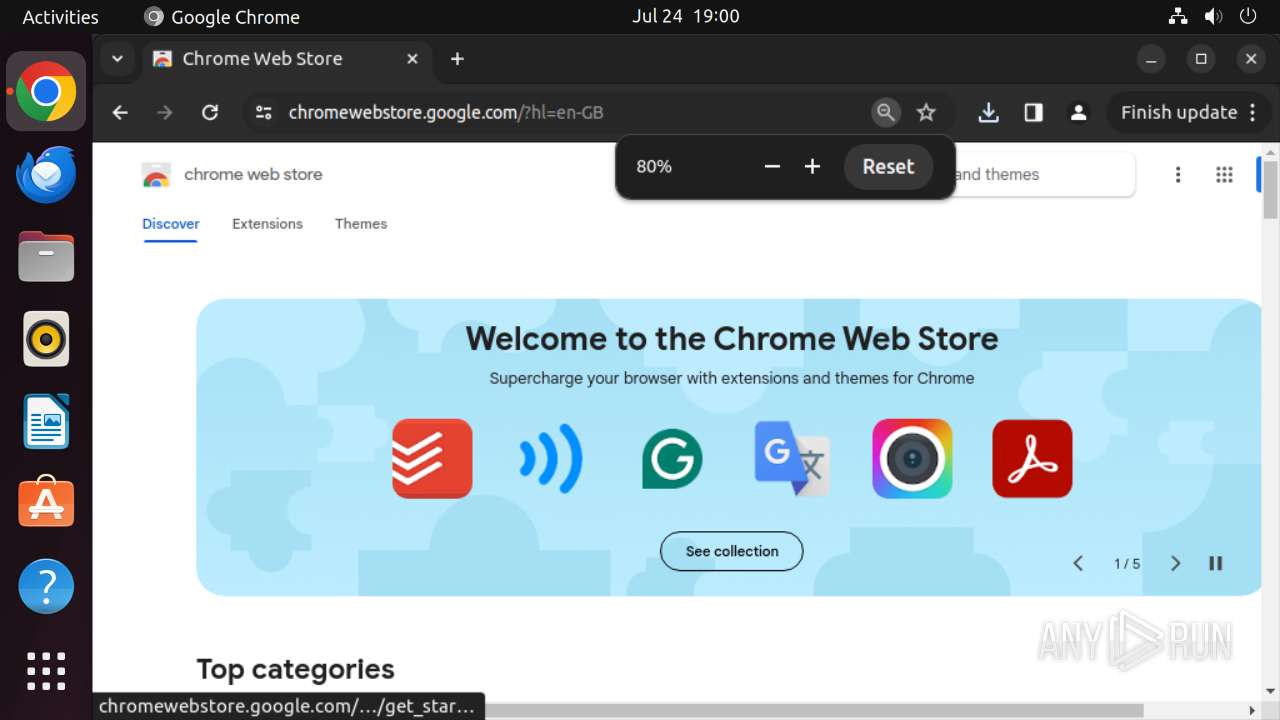Click the zoom magnifier icon in address bar

point(885,113)
